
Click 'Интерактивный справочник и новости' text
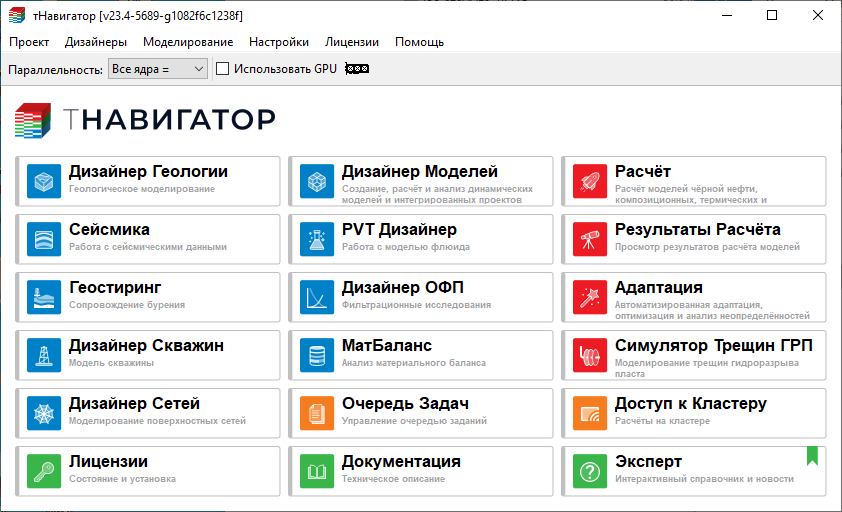point(704,479)
